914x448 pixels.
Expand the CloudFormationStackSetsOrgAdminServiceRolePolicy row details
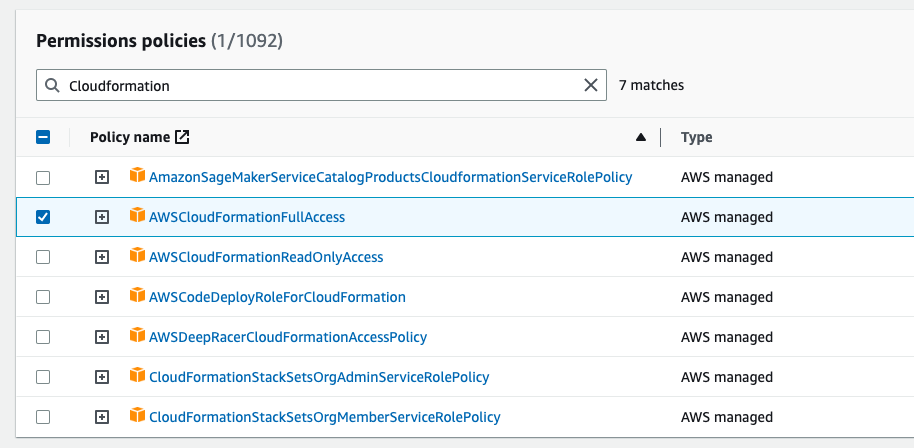[102, 378]
